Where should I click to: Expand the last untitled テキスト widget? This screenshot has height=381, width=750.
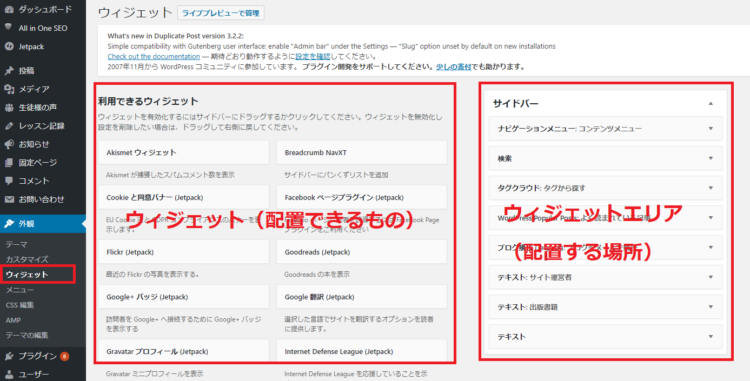pyautogui.click(x=710, y=337)
